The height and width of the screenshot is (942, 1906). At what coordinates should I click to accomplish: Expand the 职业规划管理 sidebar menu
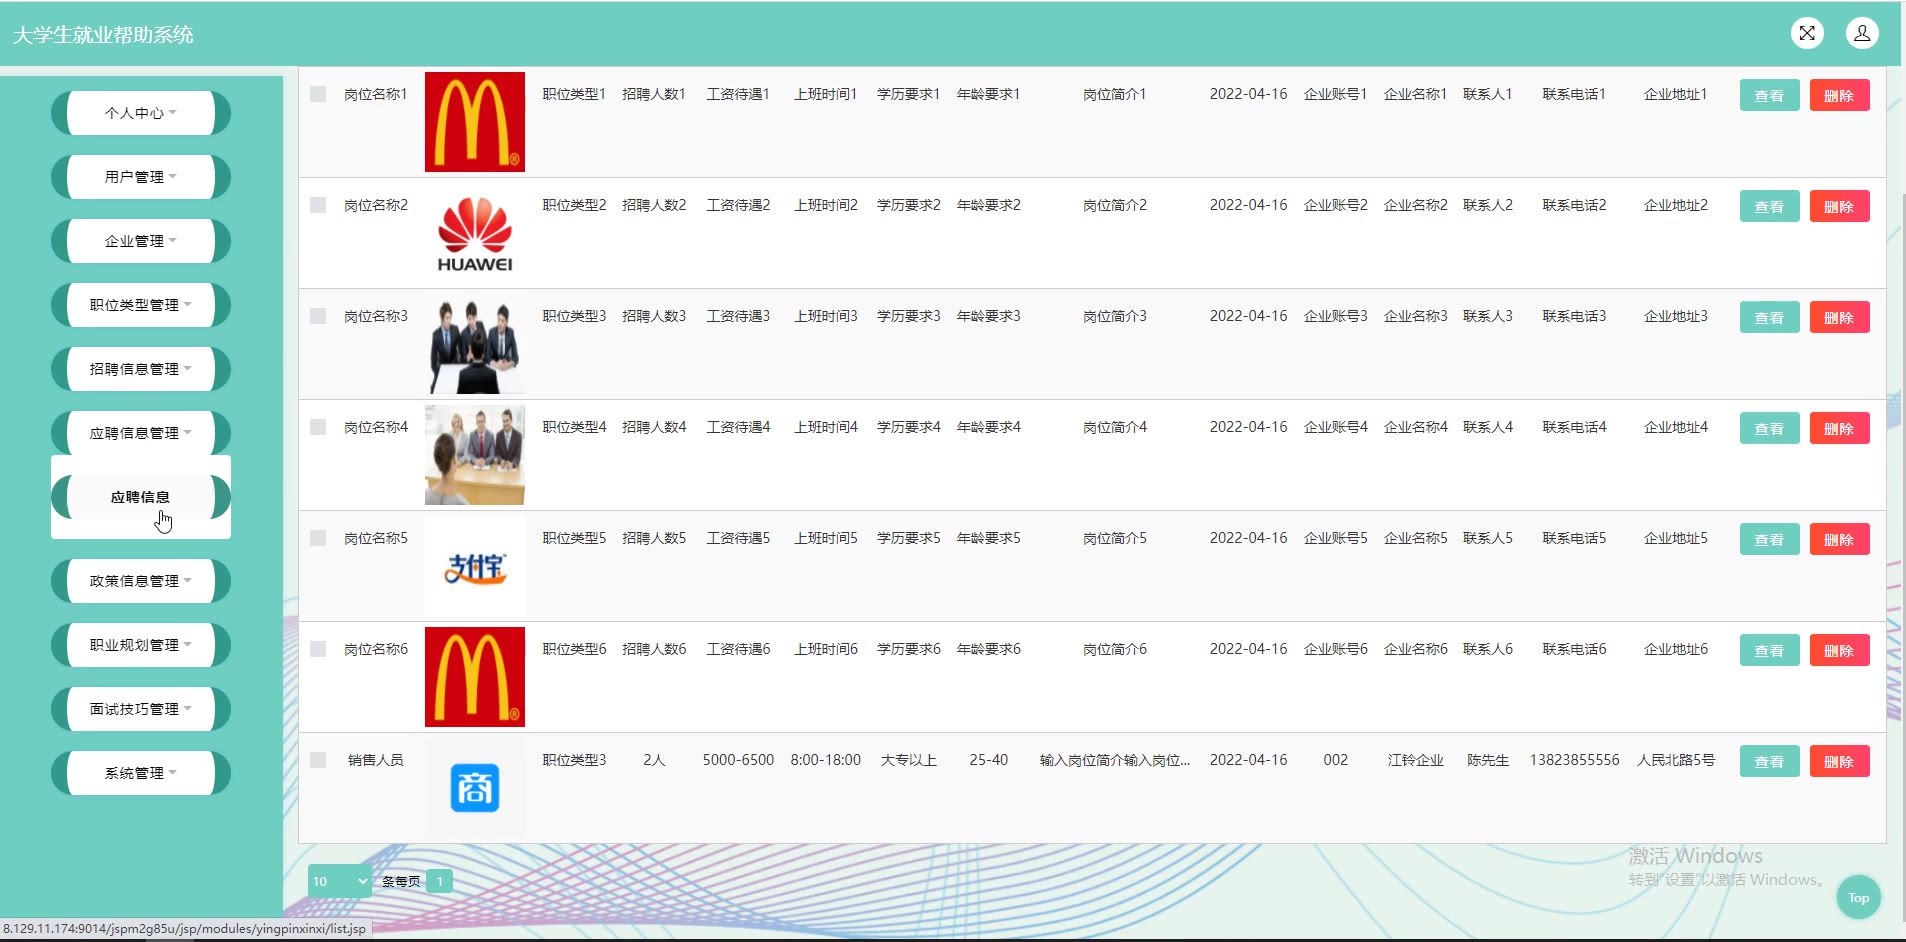click(141, 645)
